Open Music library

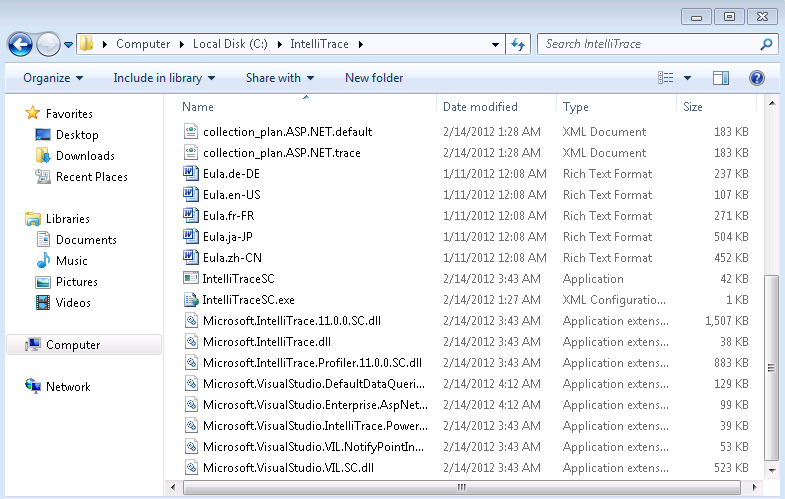pos(72,261)
